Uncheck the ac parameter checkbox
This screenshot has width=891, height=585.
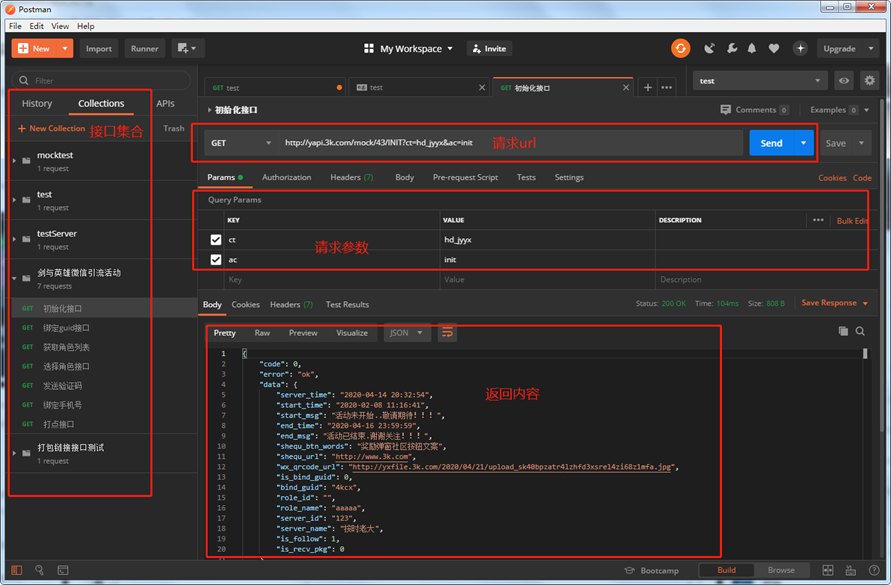pyautogui.click(x=215, y=260)
